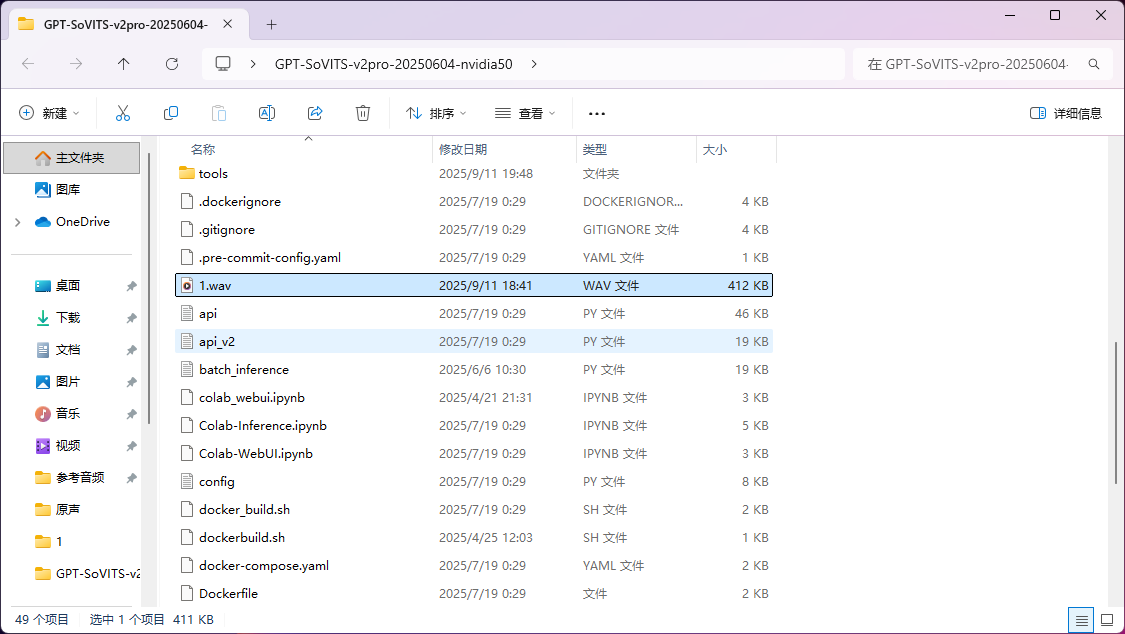Unpin 视频 using its pin icon
1125x634 pixels.
pos(131,446)
